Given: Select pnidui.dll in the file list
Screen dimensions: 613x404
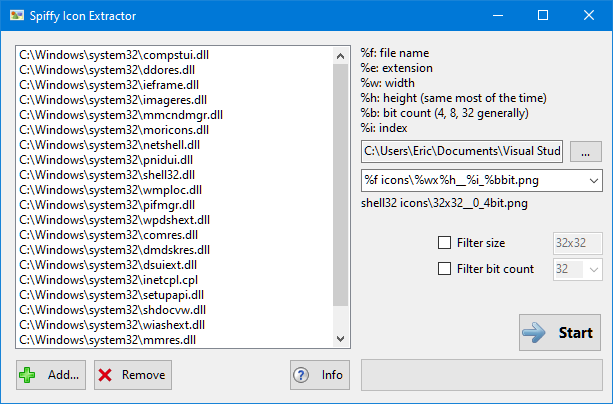Looking at the screenshot, I should click(106, 160).
